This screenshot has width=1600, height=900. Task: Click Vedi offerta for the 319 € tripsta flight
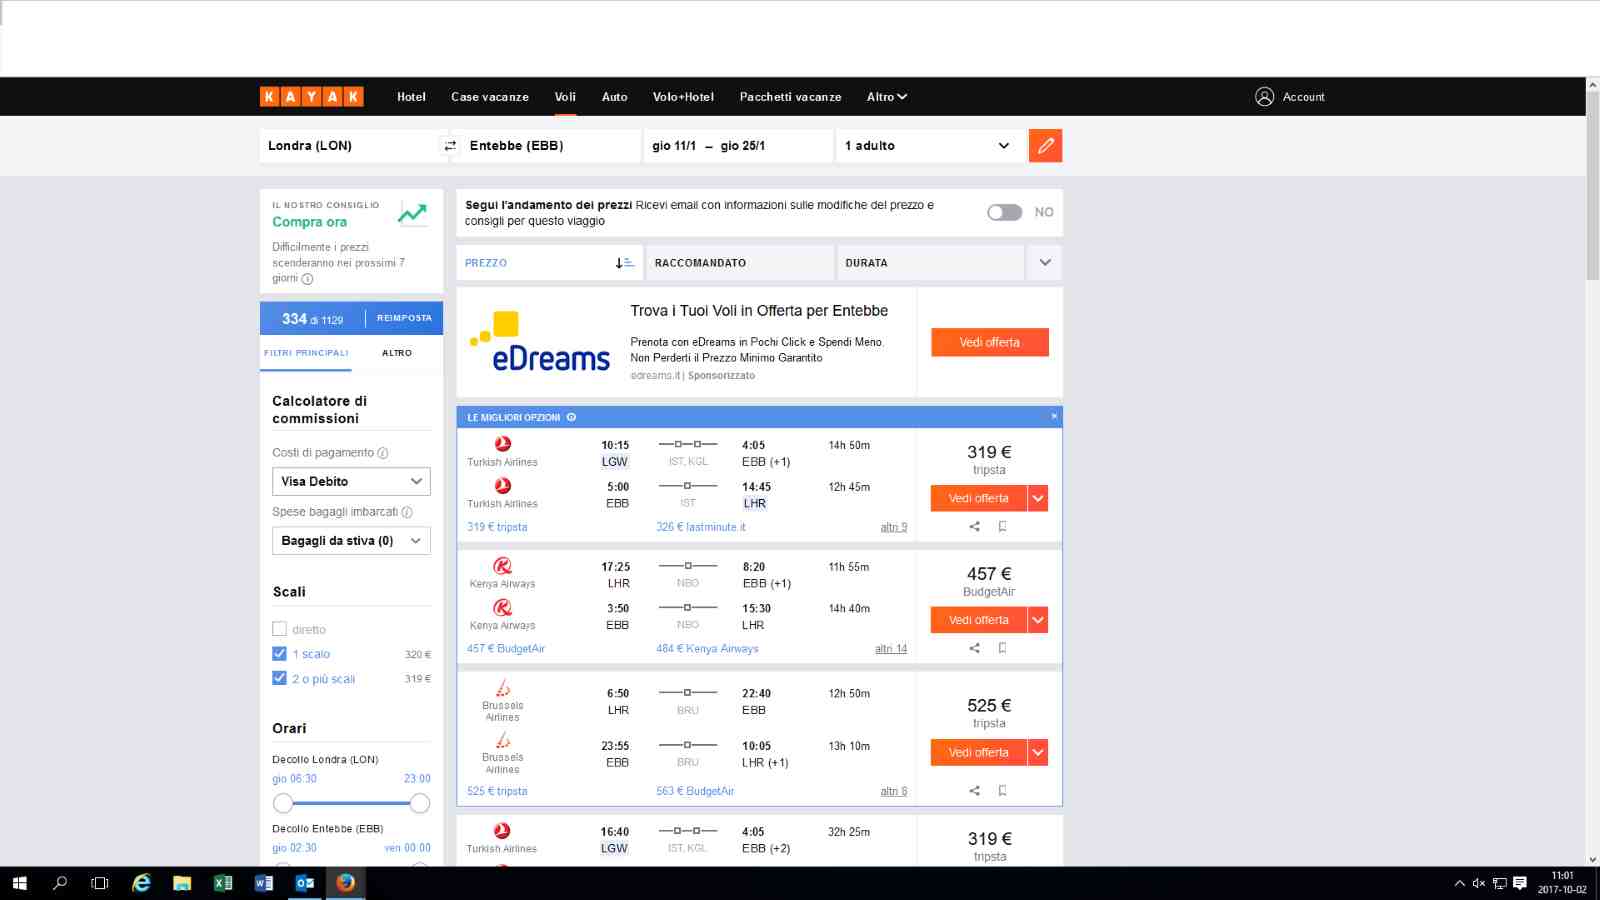click(x=979, y=498)
